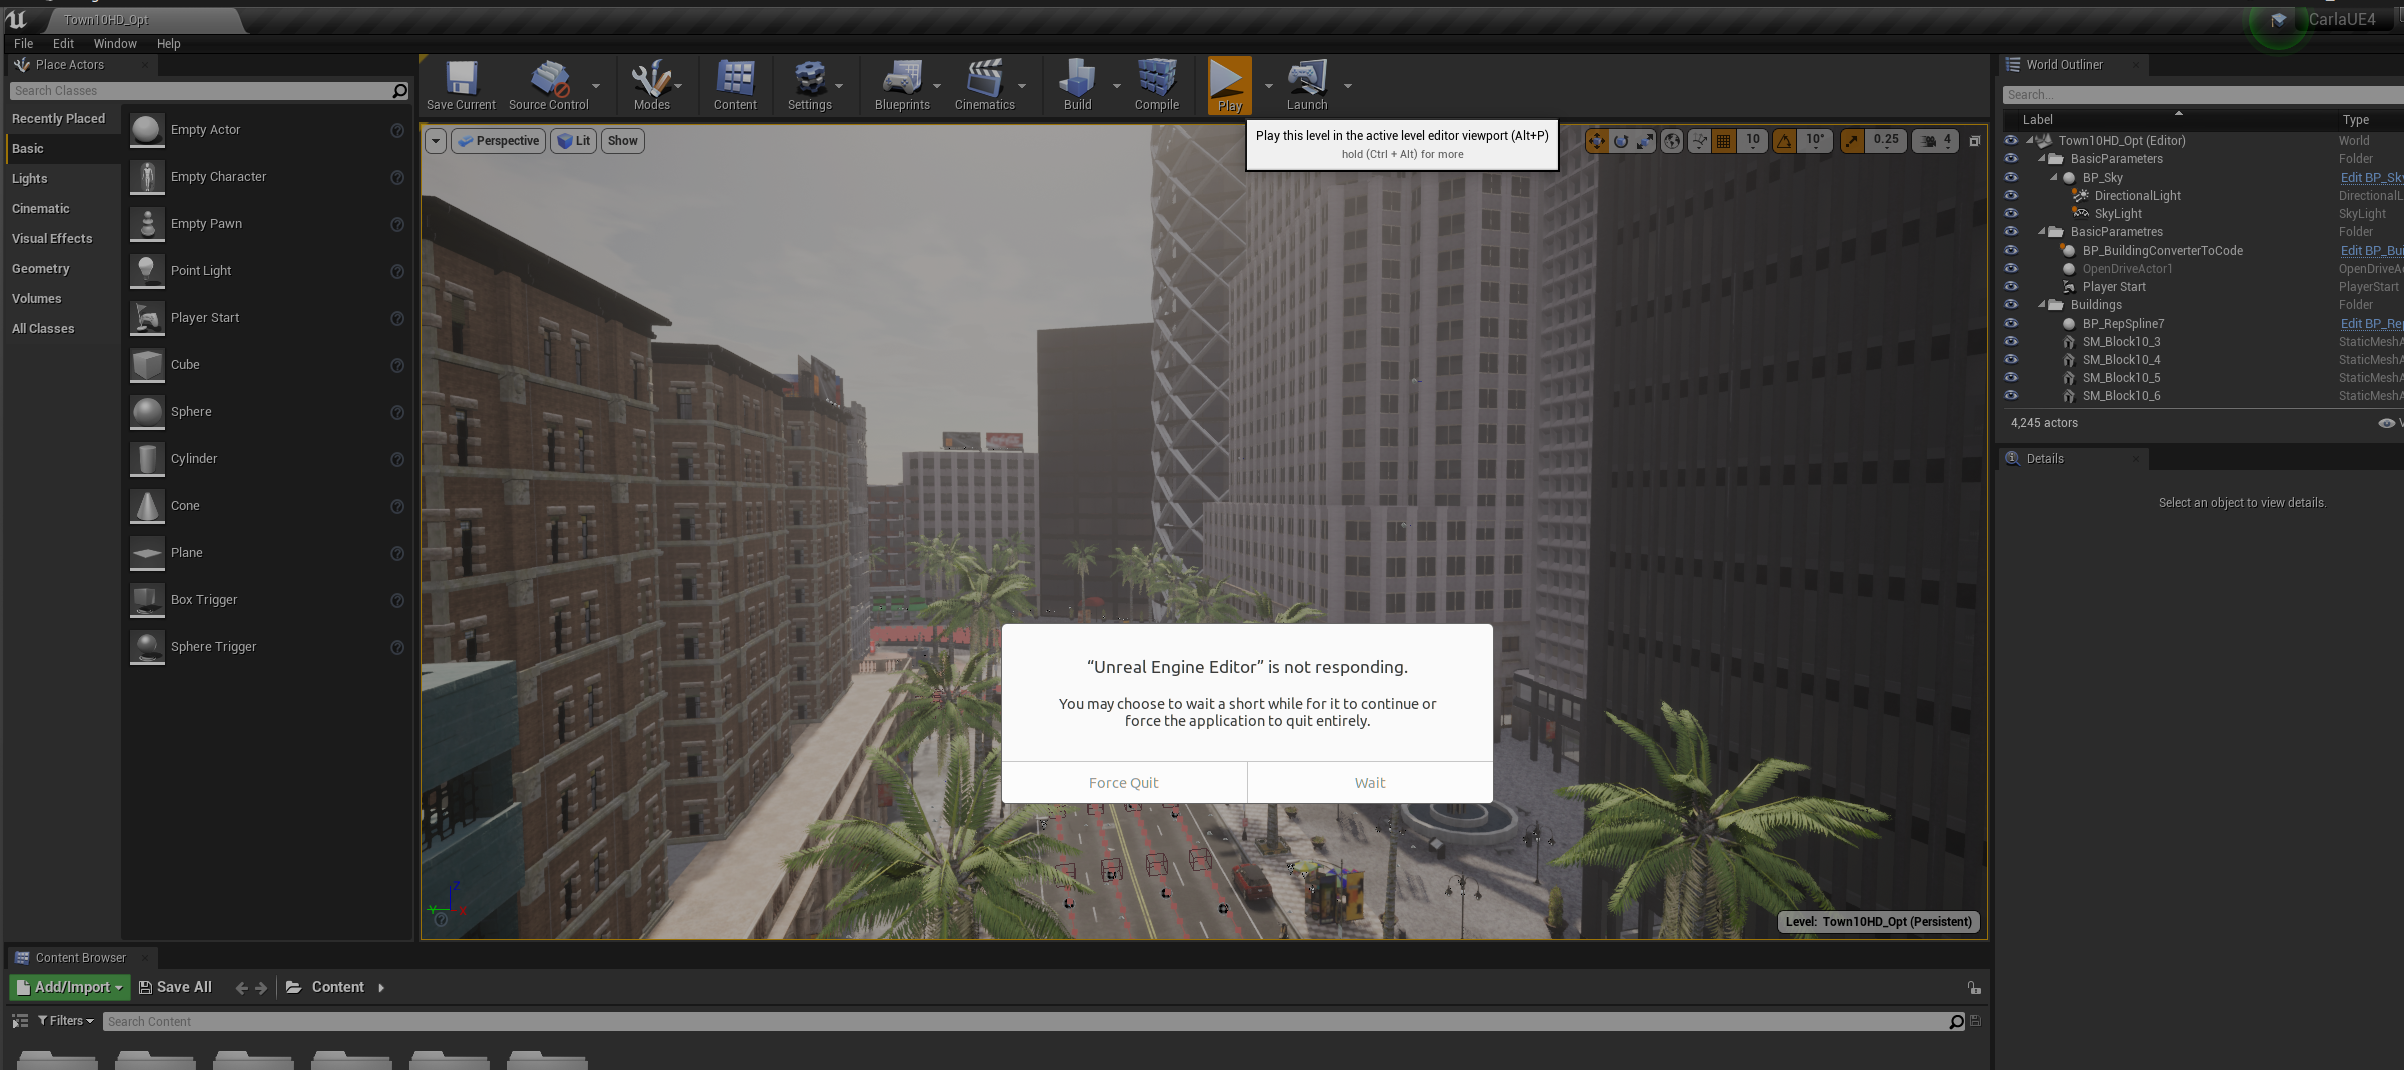Open the grid snap size 10 dropdown
2404x1070 pixels.
1752,141
